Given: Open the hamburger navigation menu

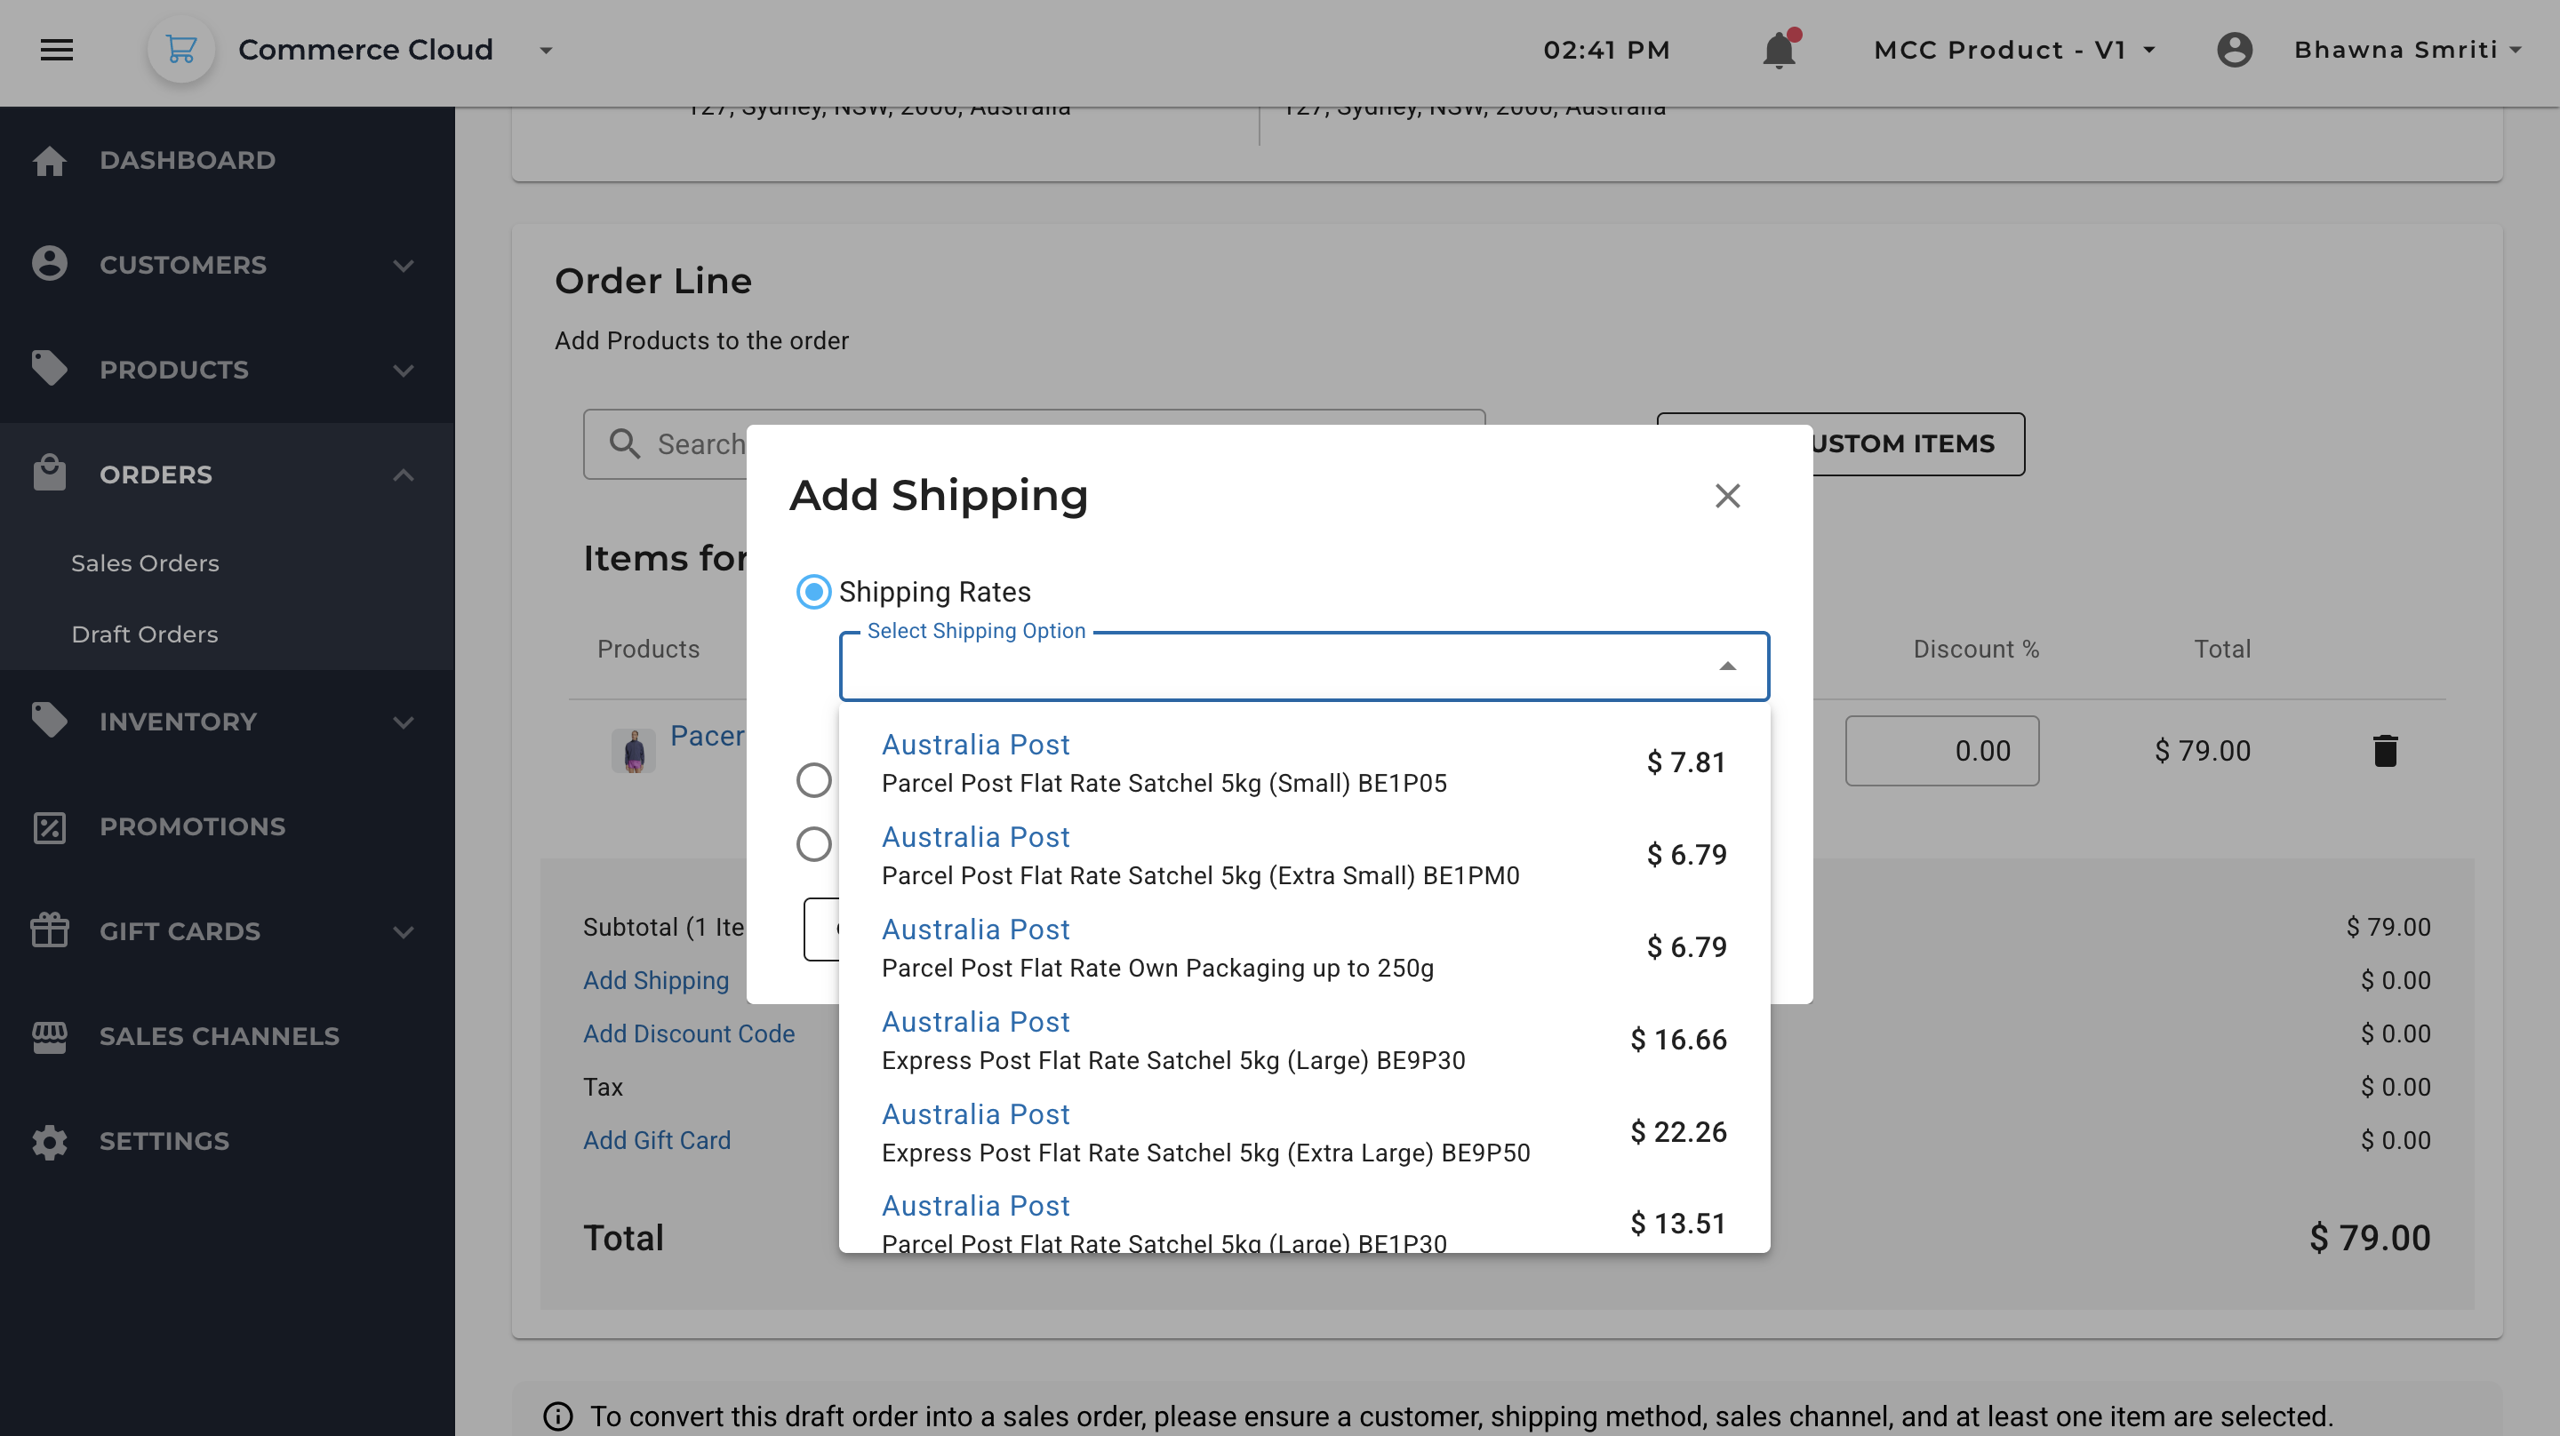Looking at the screenshot, I should pos(57,49).
